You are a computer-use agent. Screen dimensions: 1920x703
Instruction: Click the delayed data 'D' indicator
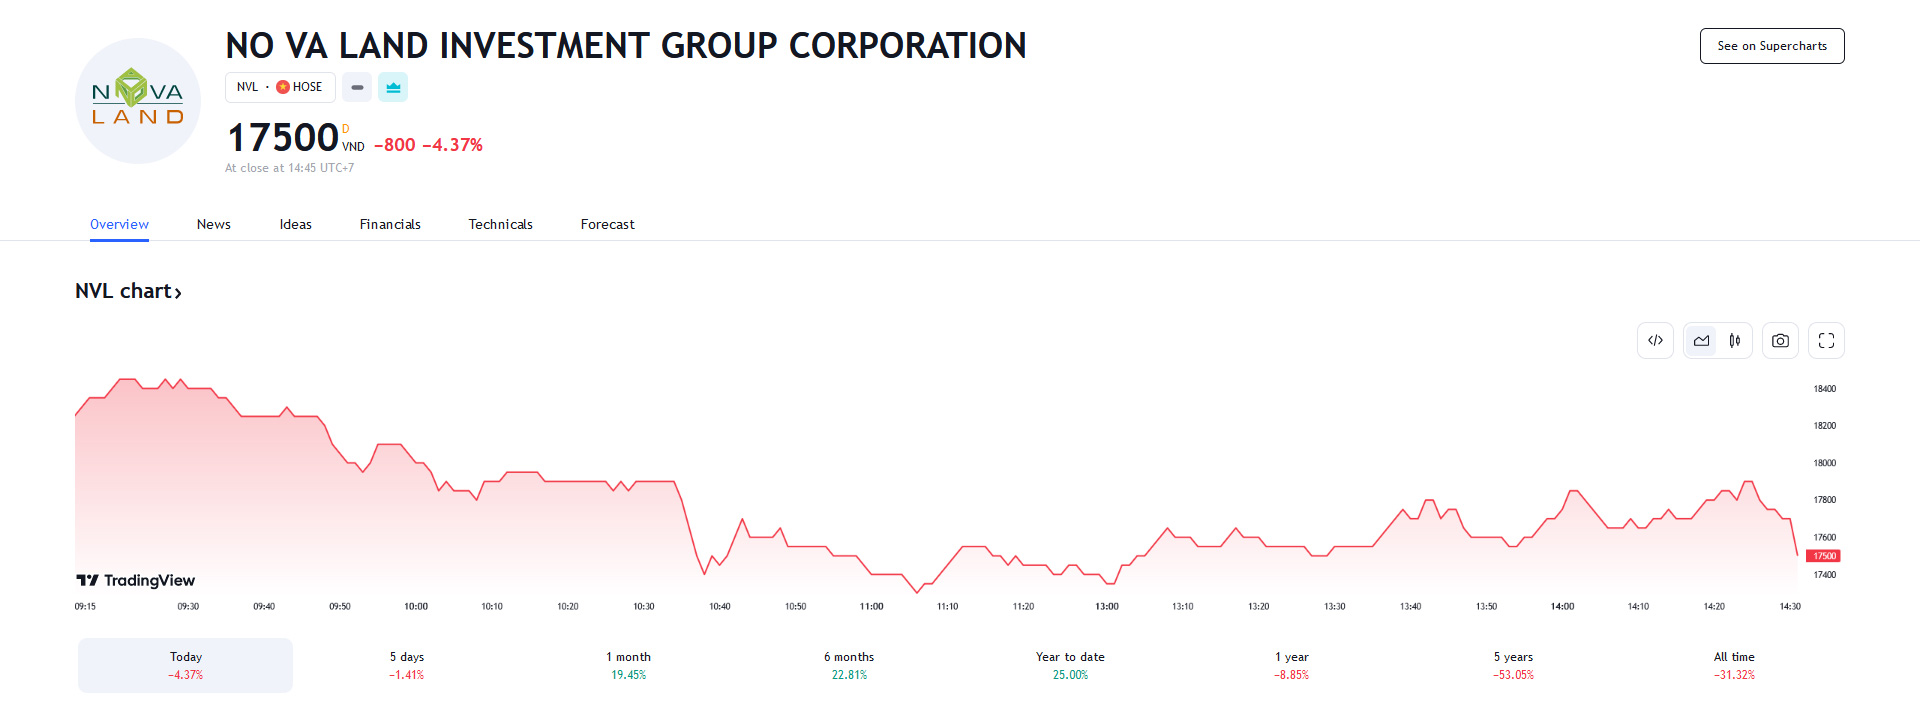pos(346,129)
